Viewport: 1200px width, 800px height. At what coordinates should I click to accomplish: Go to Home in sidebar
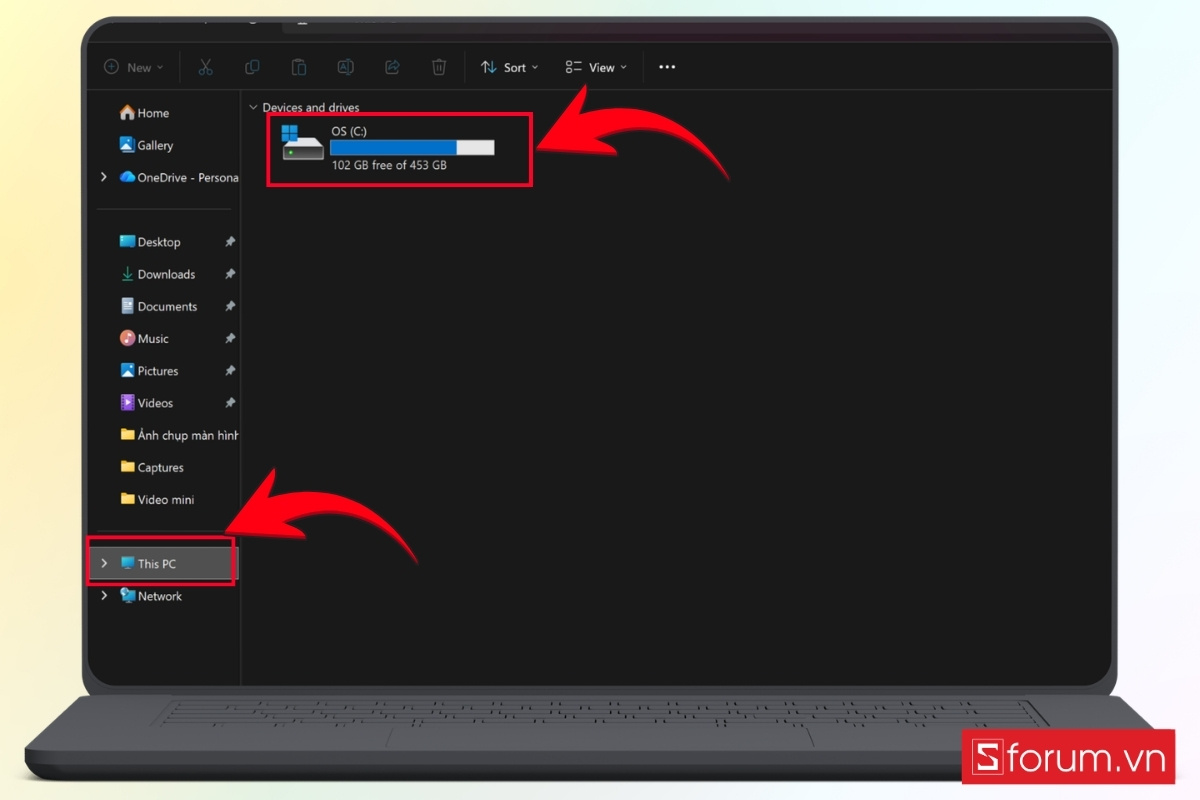coord(144,113)
